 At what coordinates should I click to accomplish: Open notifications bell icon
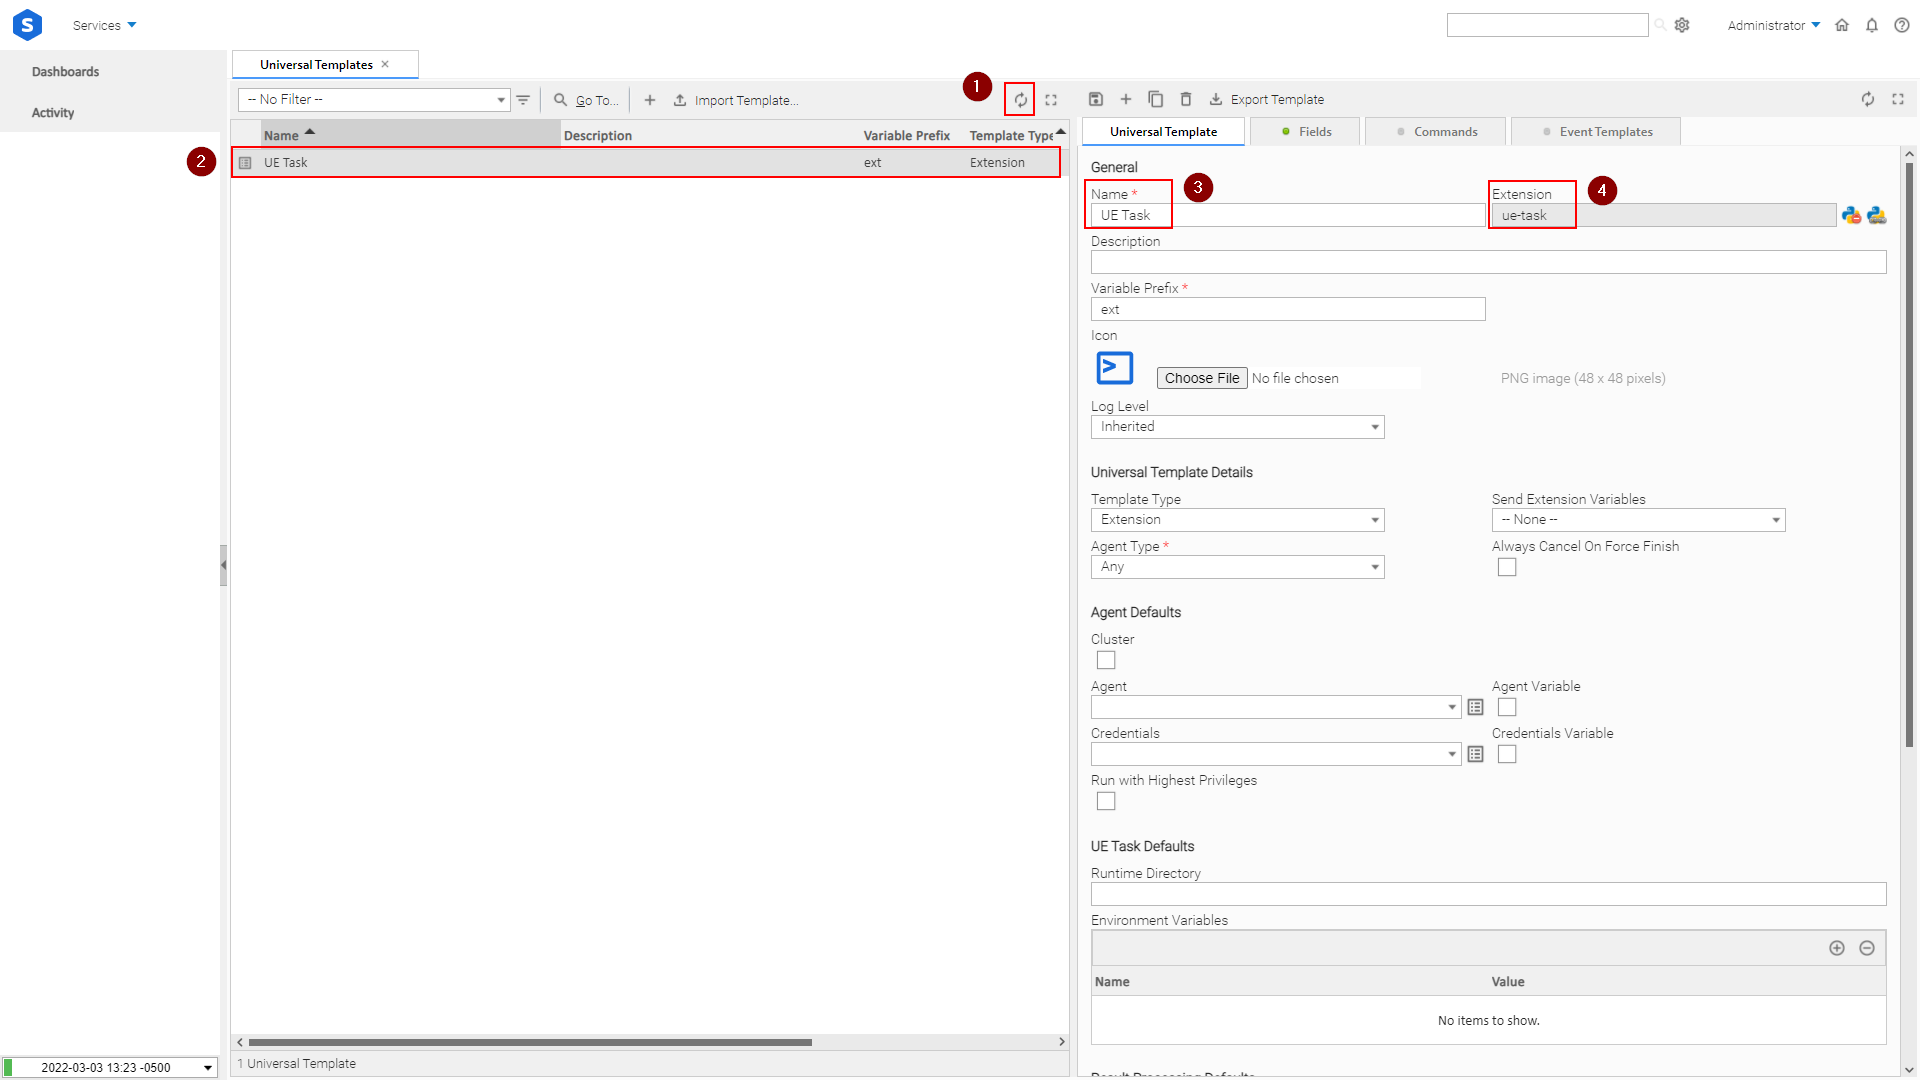(x=1872, y=25)
